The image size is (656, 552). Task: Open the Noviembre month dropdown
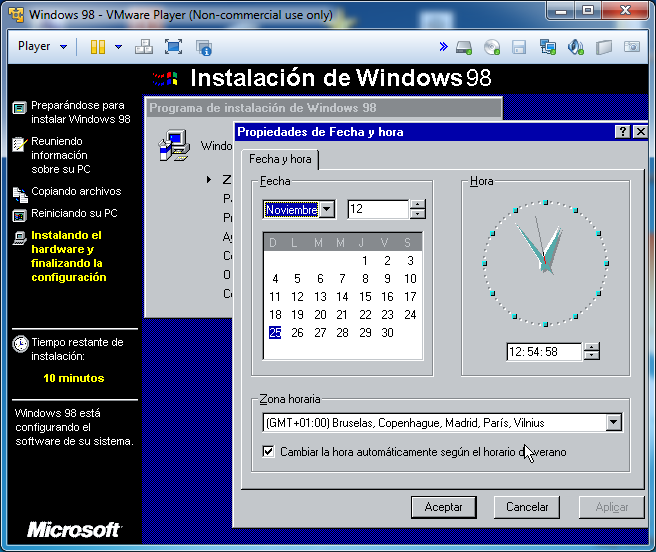pyautogui.click(x=326, y=209)
